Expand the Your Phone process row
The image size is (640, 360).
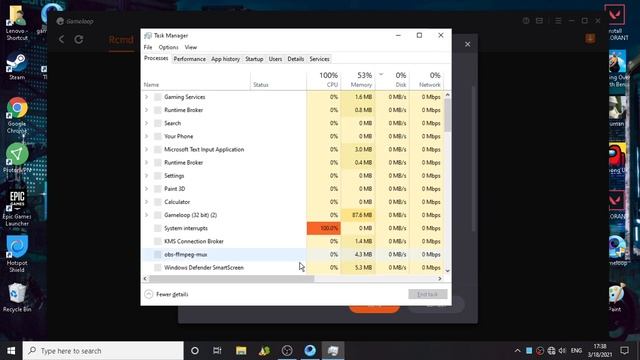147,136
